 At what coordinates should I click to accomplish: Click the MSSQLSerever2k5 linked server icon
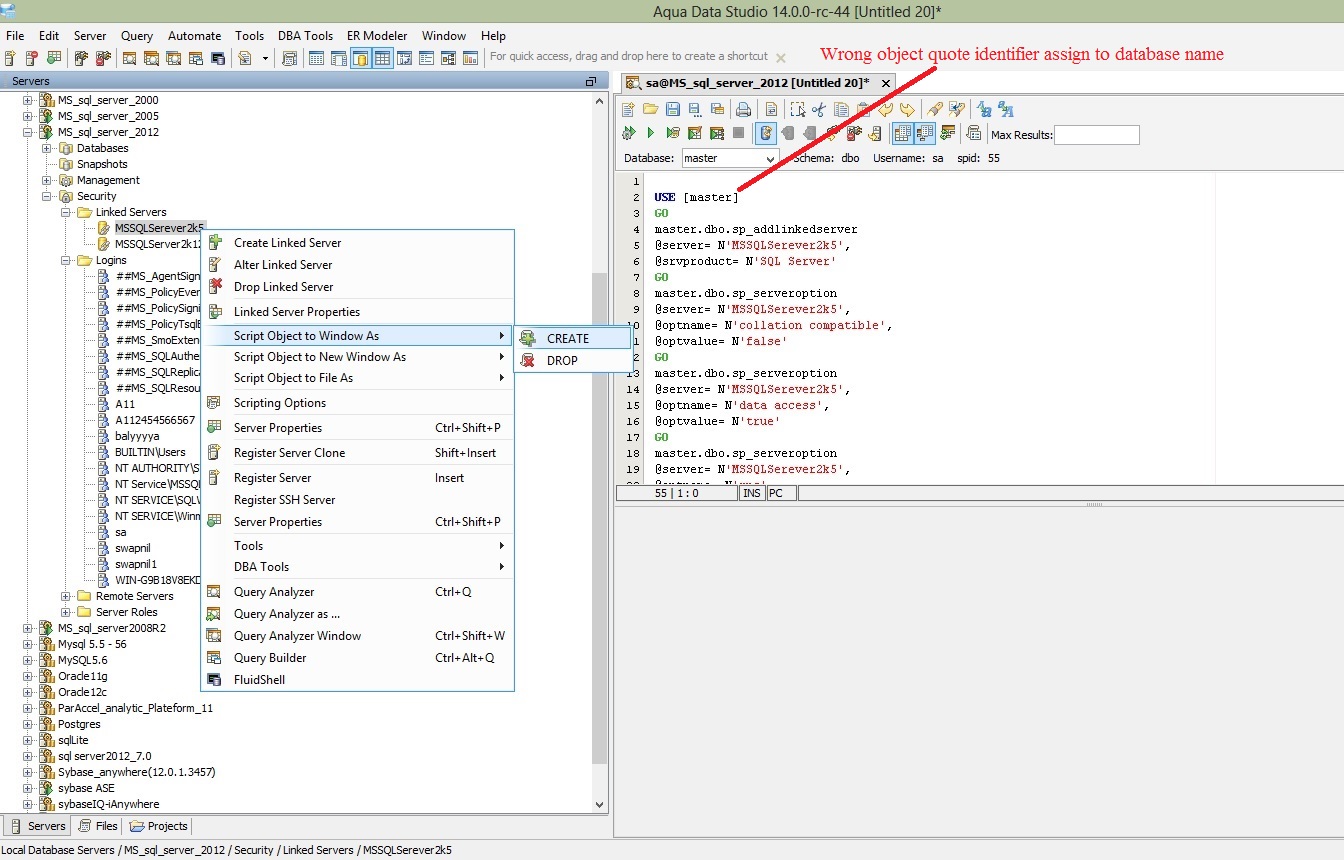104,228
